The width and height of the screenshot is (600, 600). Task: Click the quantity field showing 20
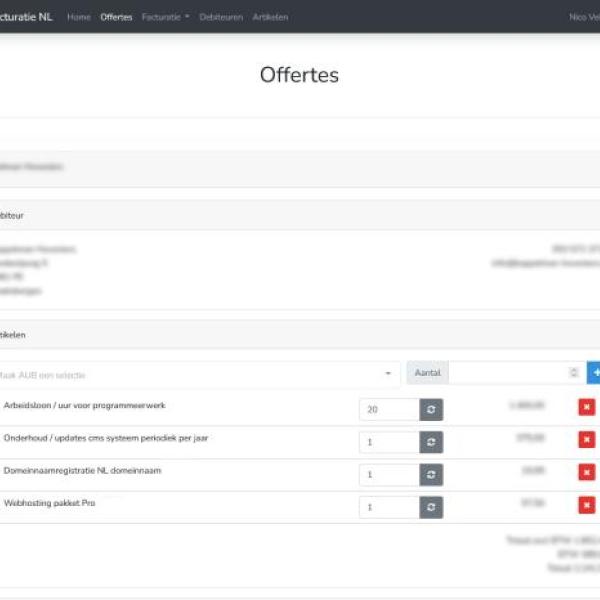[388, 410]
